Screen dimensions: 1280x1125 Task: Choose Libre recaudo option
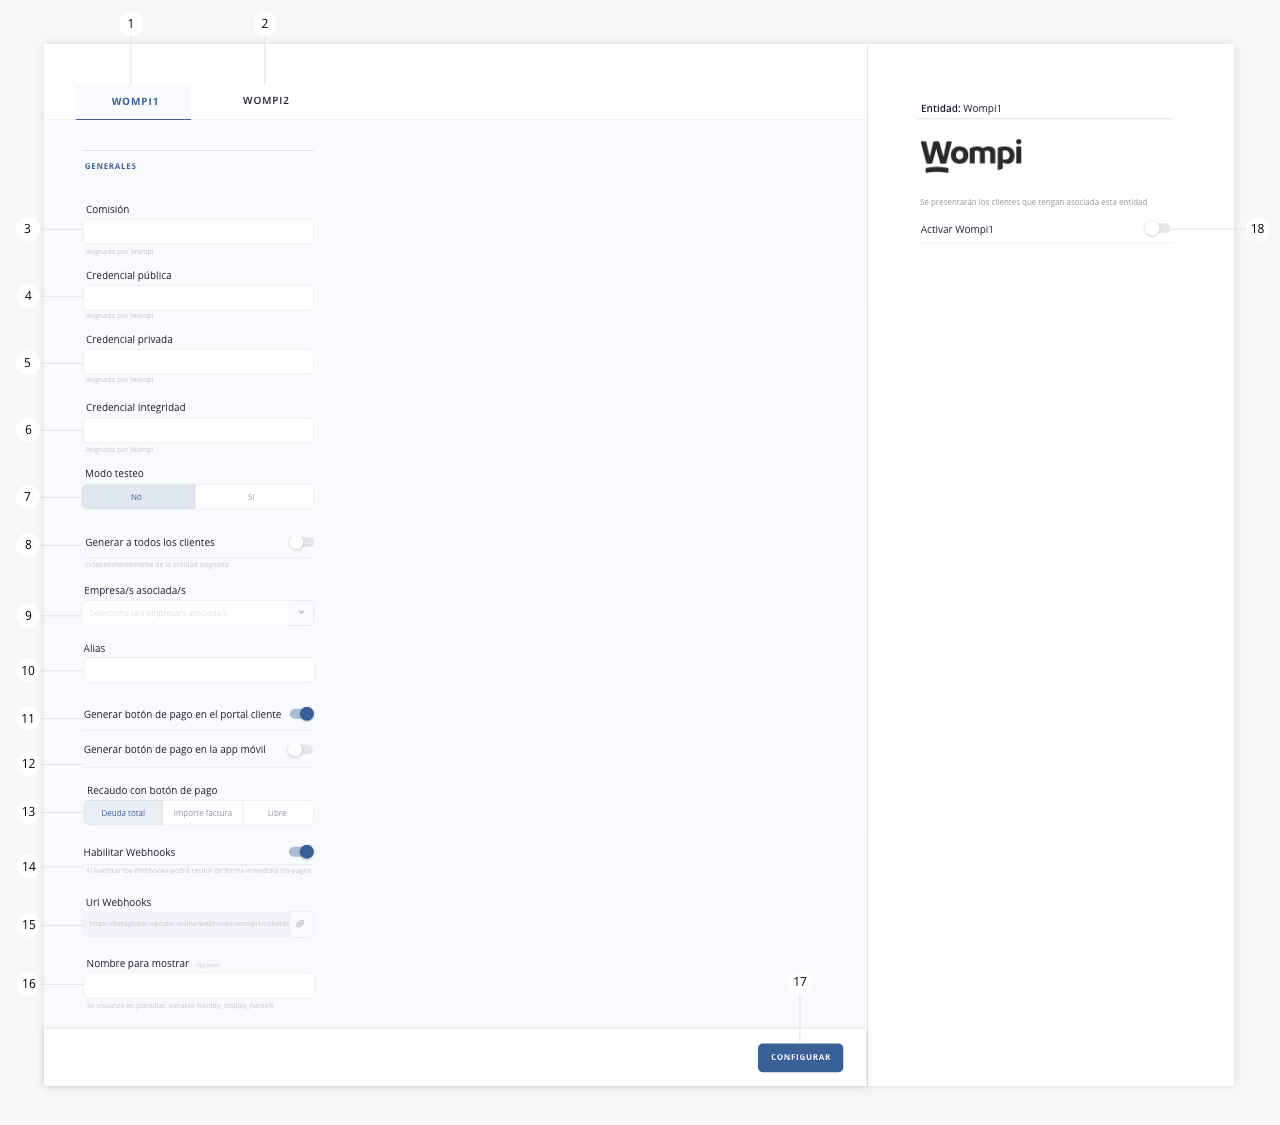coord(278,813)
